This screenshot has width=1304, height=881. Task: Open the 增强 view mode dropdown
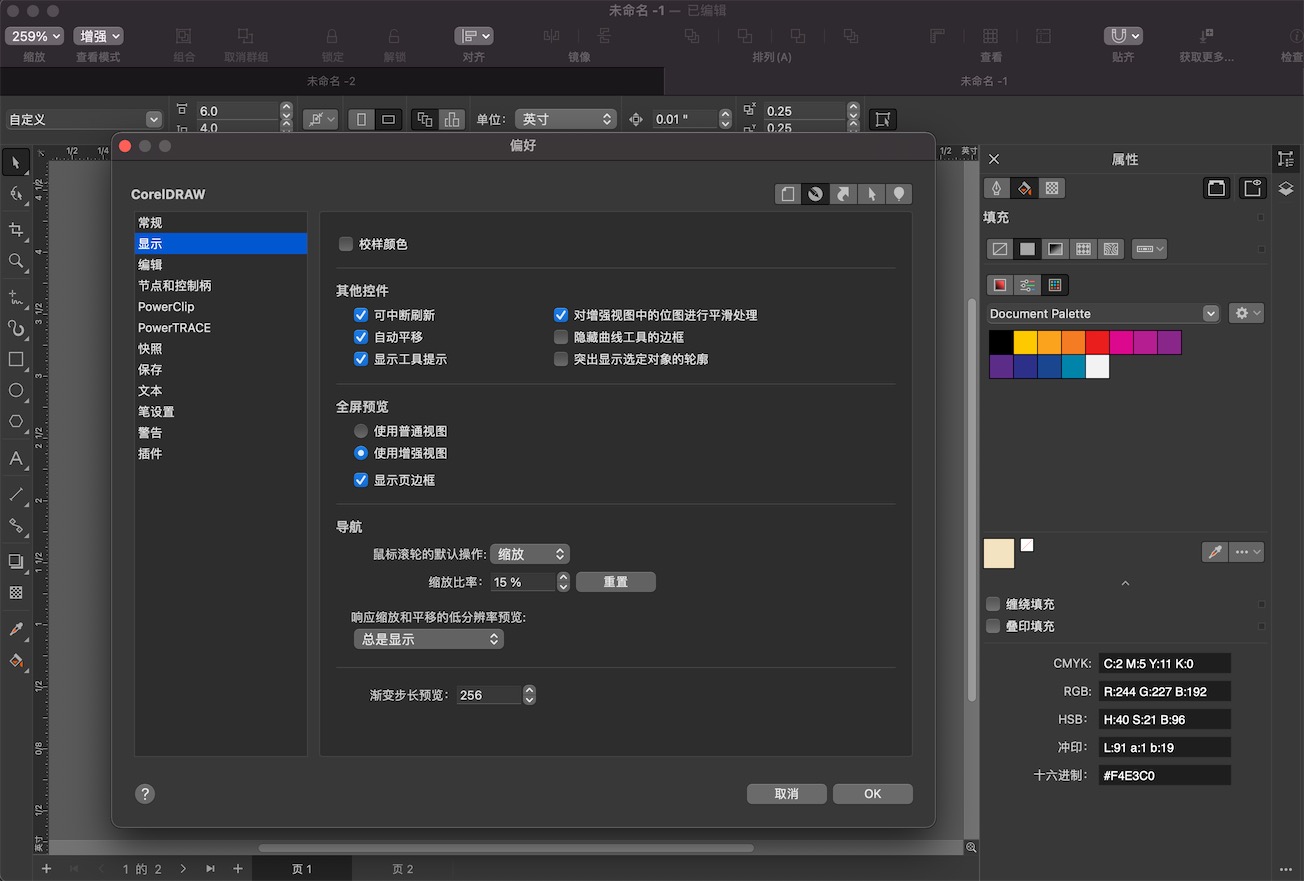(99, 36)
